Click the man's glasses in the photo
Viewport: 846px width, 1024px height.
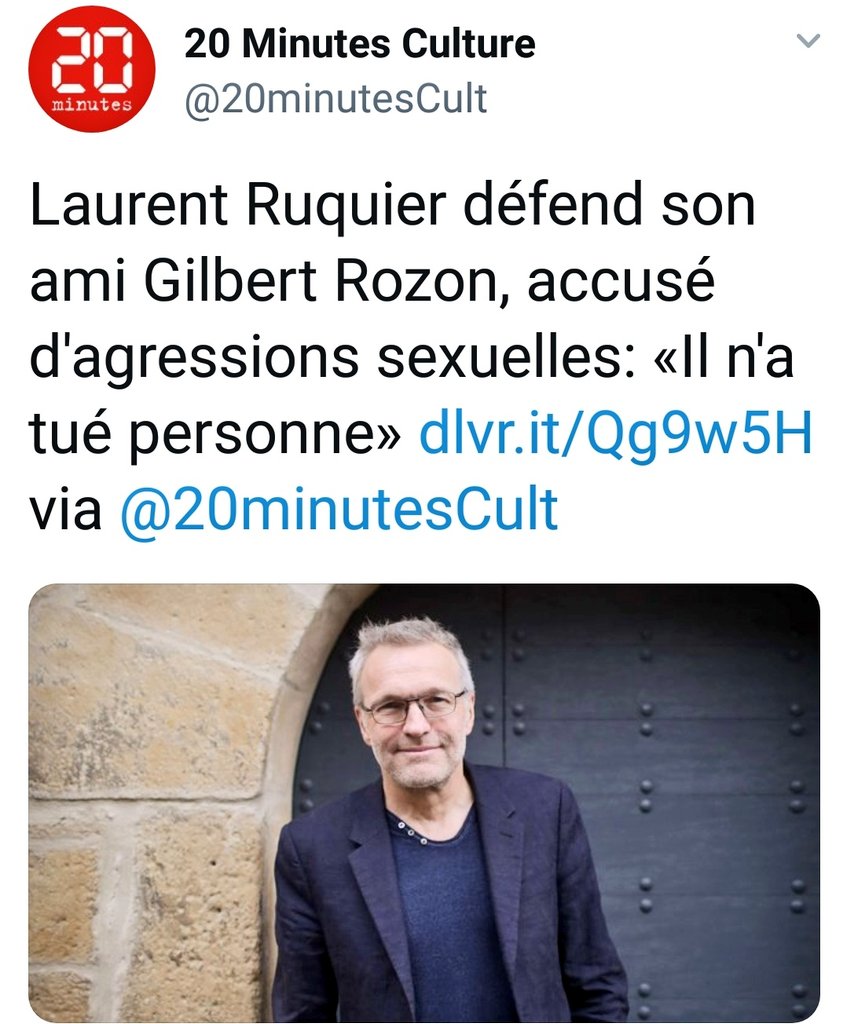pyautogui.click(x=414, y=707)
